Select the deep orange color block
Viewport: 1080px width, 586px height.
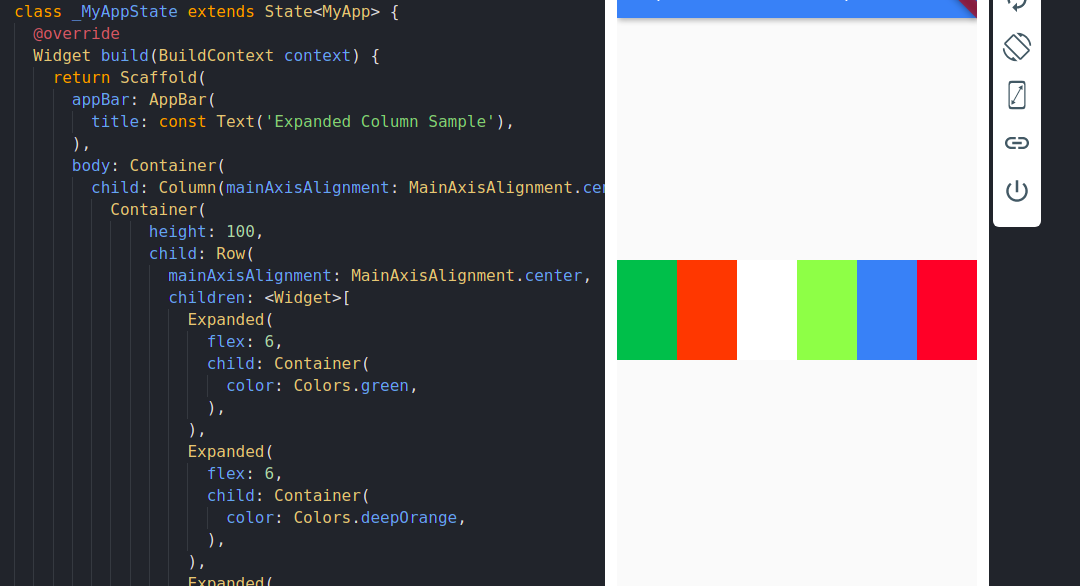pyautogui.click(x=707, y=310)
